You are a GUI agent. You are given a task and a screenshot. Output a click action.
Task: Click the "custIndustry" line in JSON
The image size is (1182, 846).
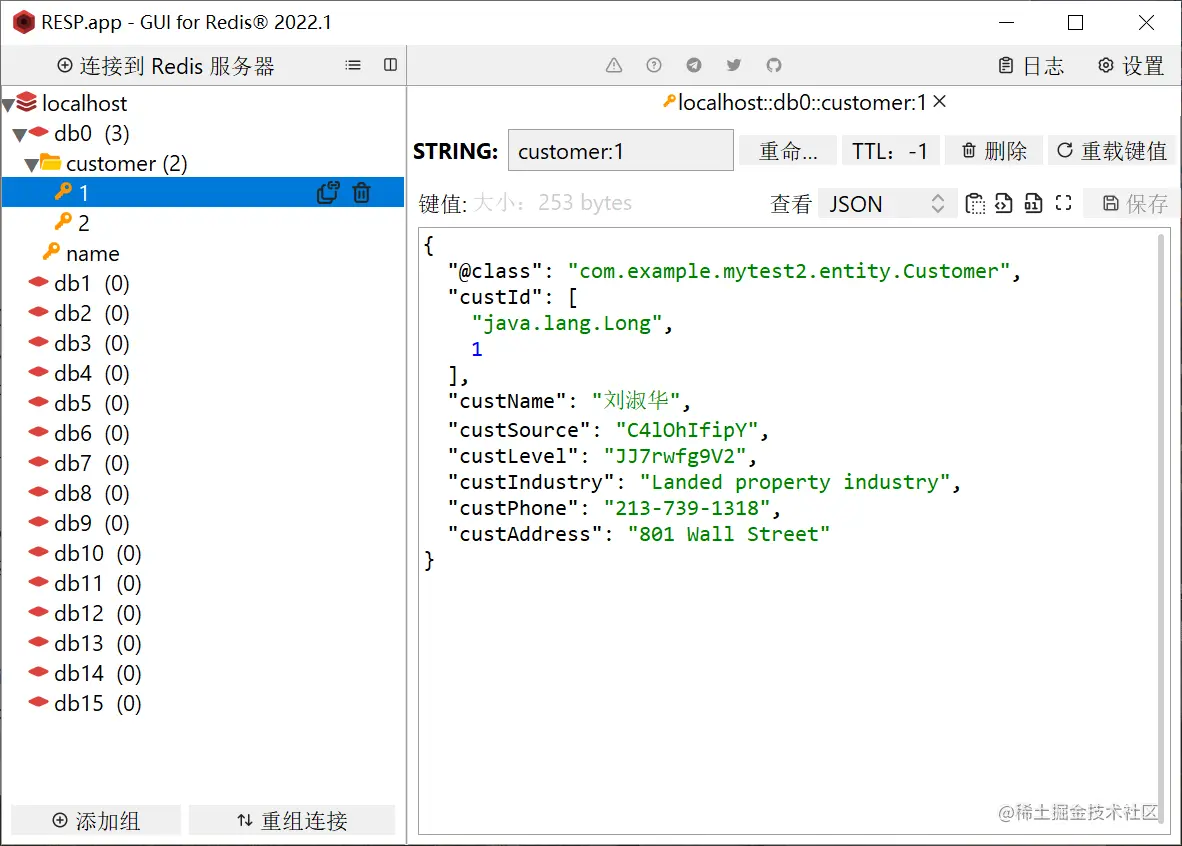tap(704, 482)
